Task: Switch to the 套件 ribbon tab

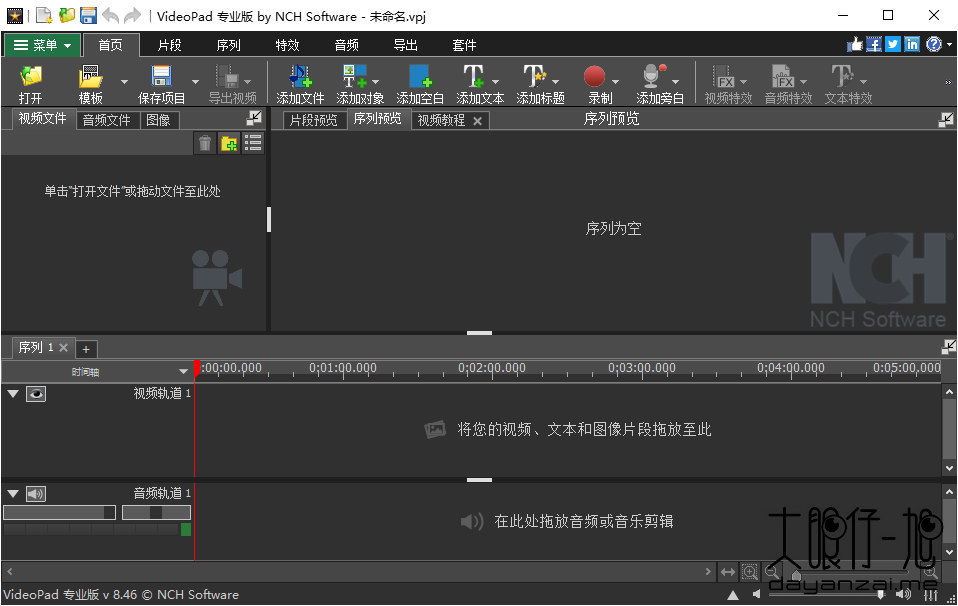Action: click(x=464, y=45)
